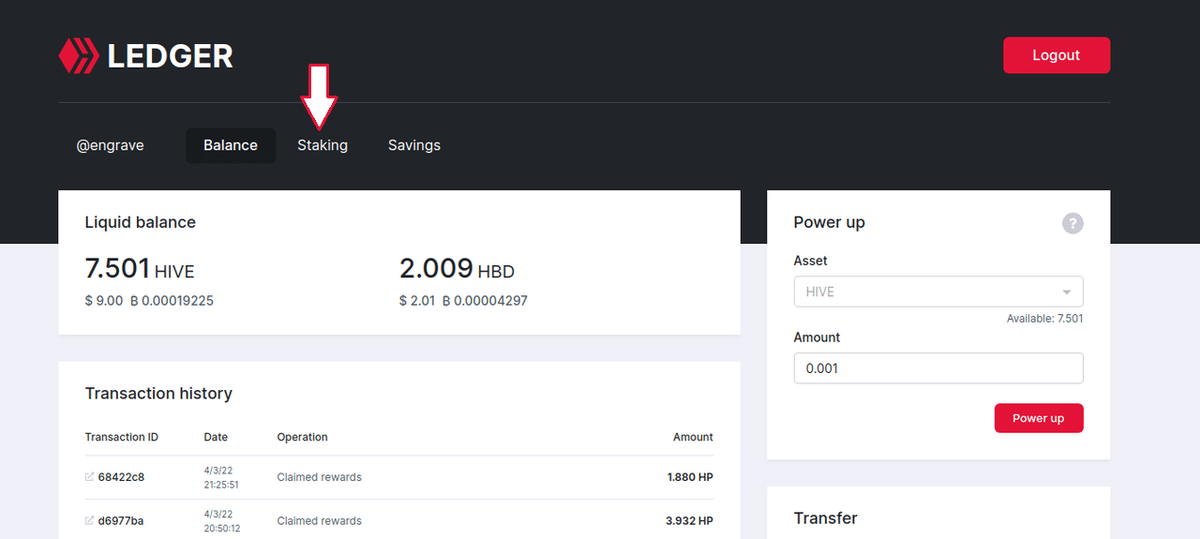Select the 2.009 HBD balance
Image resolution: width=1200 pixels, height=539 pixels.
pyautogui.click(x=456, y=269)
